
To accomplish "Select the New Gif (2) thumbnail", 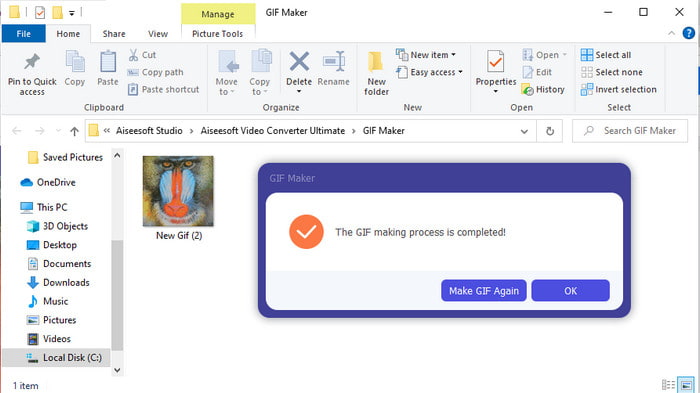I will (178, 191).
